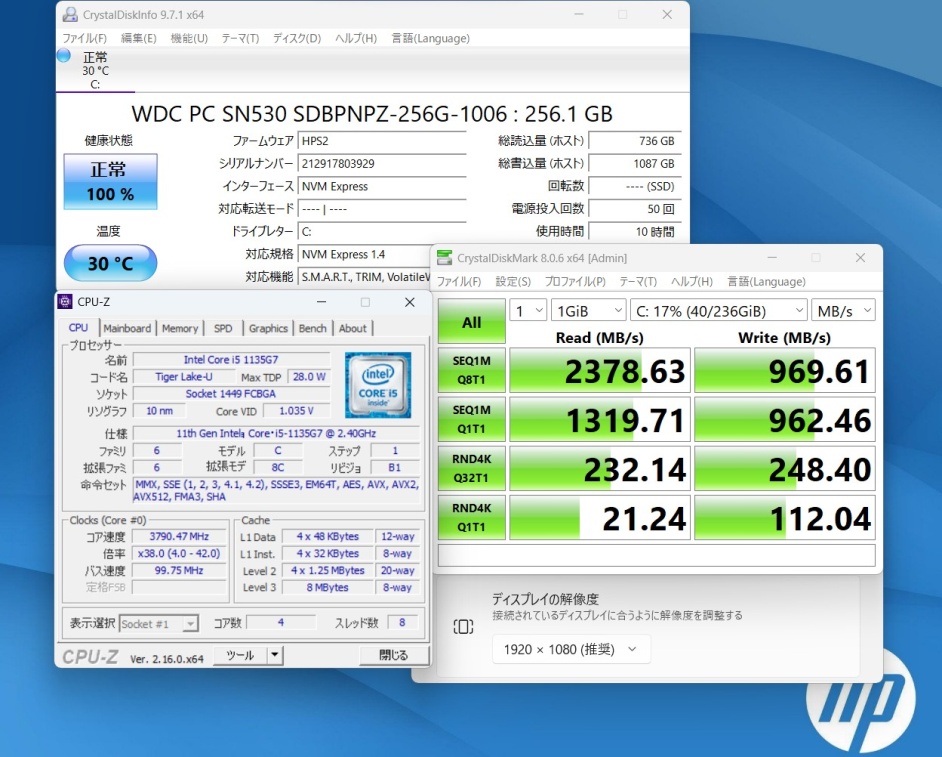The width and height of the screenshot is (942, 757).
Task: Switch to the Bench tab
Action: pos(312,328)
